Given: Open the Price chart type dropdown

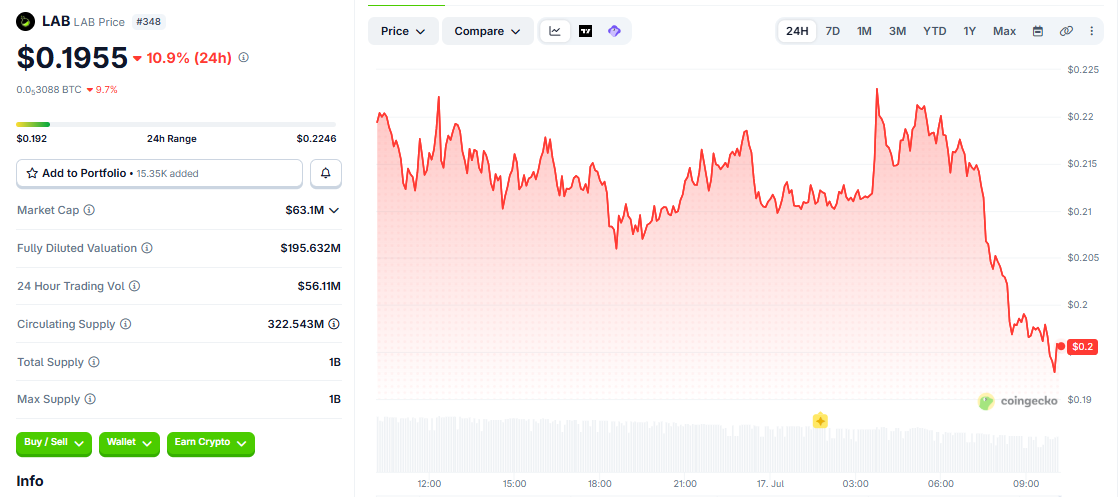Looking at the screenshot, I should (x=403, y=31).
